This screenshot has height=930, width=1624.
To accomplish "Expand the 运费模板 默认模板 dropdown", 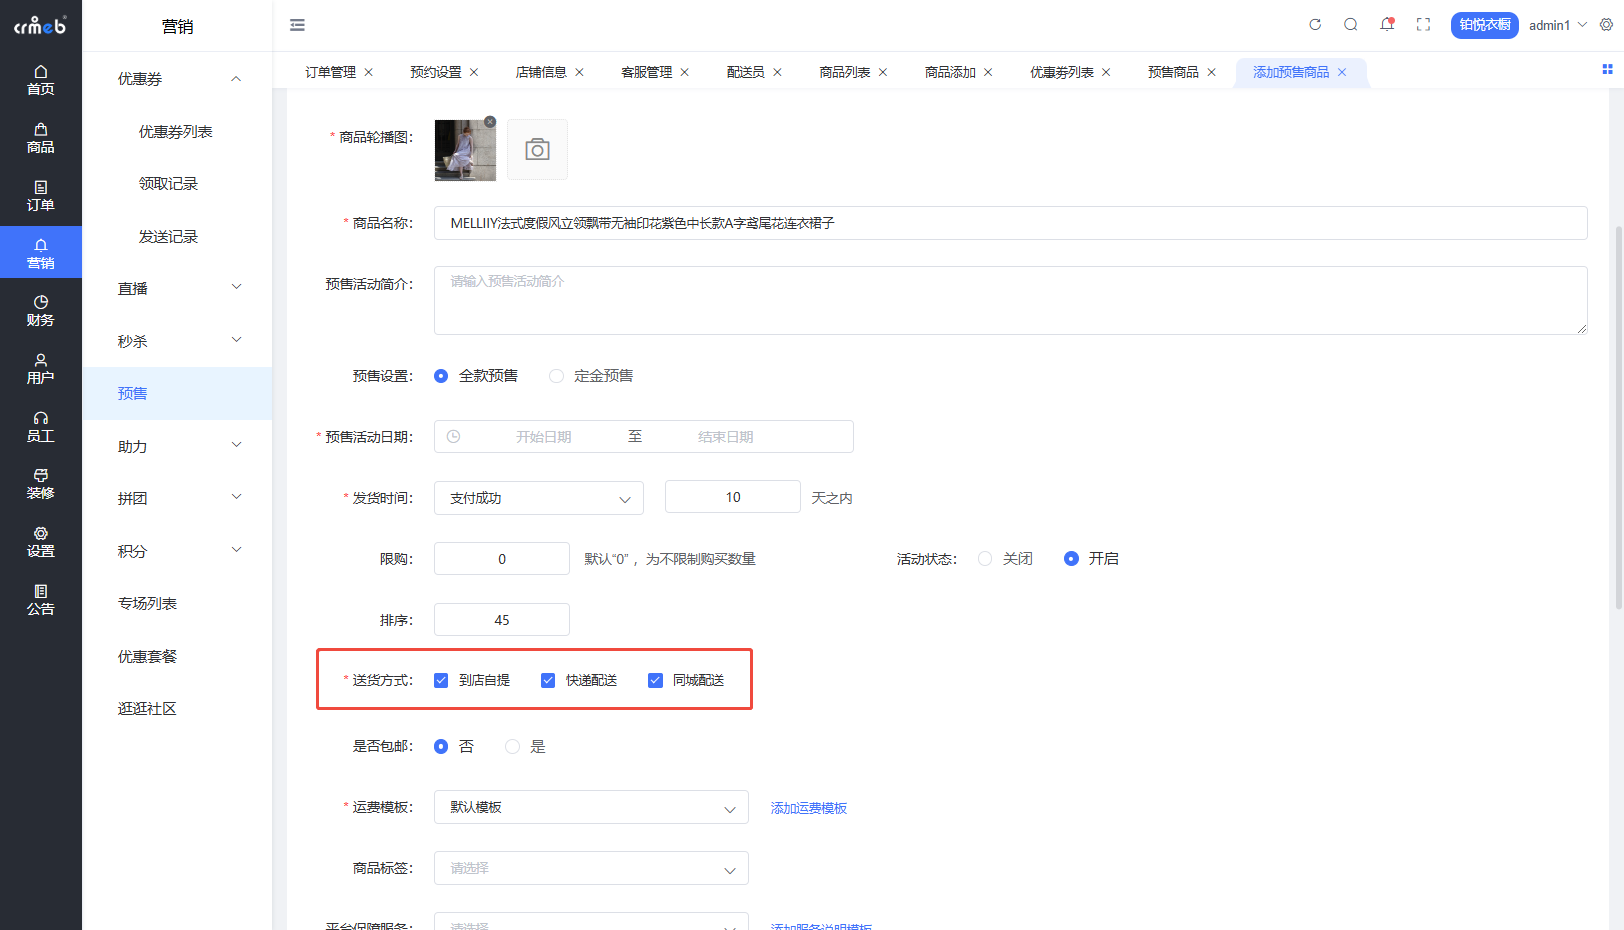I will point(591,808).
